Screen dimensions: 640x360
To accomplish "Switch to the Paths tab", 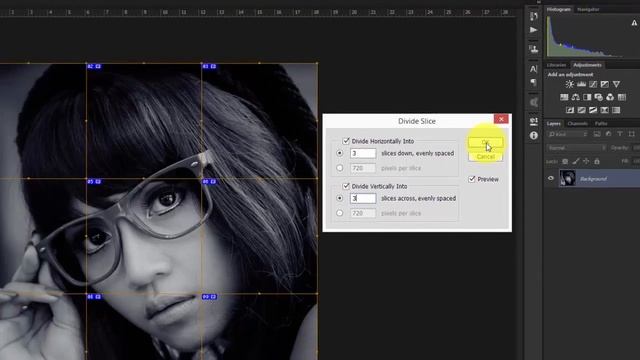I will [601, 123].
